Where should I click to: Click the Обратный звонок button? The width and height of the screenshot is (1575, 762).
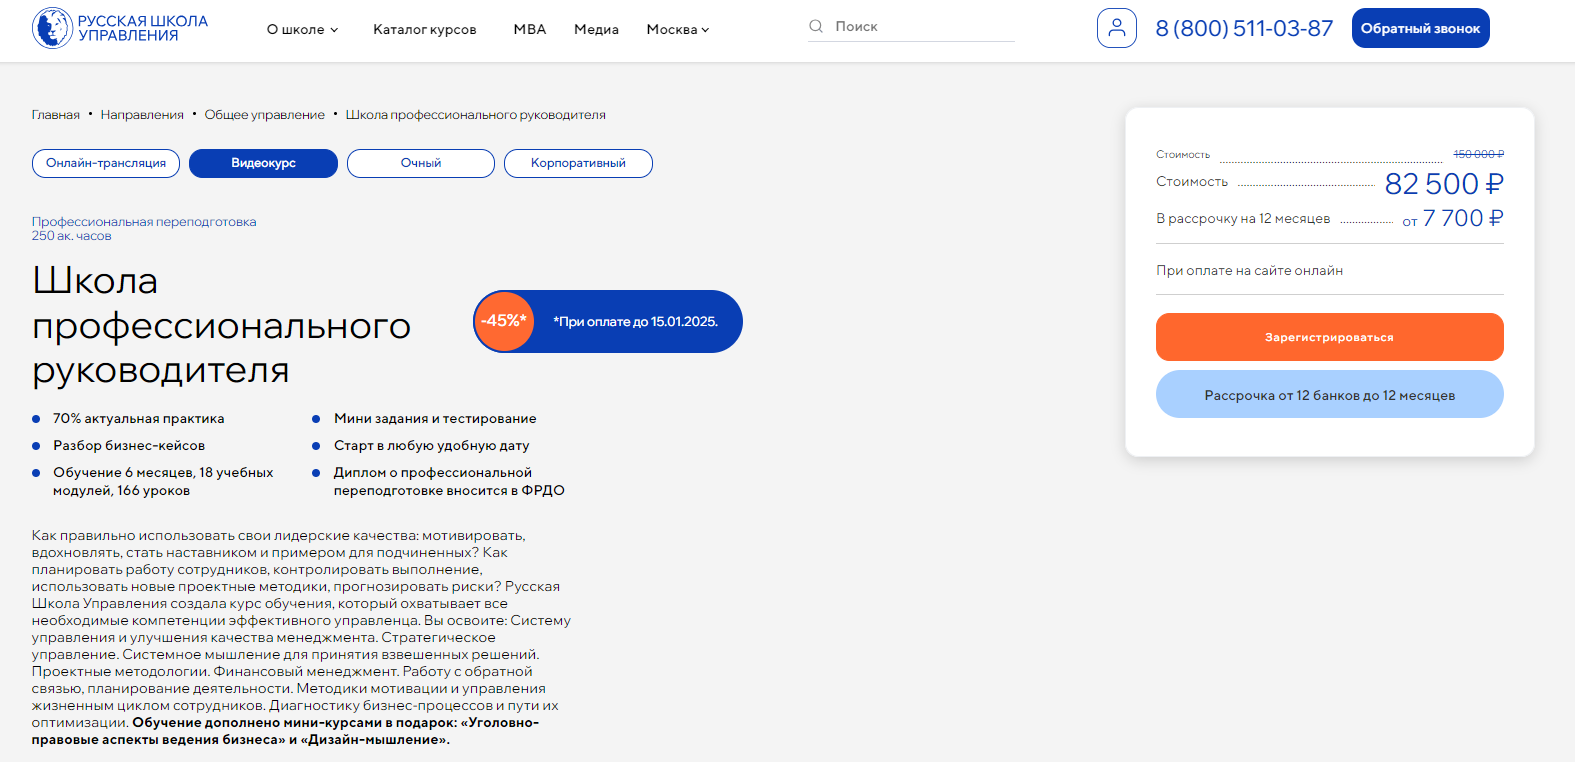pyautogui.click(x=1420, y=28)
